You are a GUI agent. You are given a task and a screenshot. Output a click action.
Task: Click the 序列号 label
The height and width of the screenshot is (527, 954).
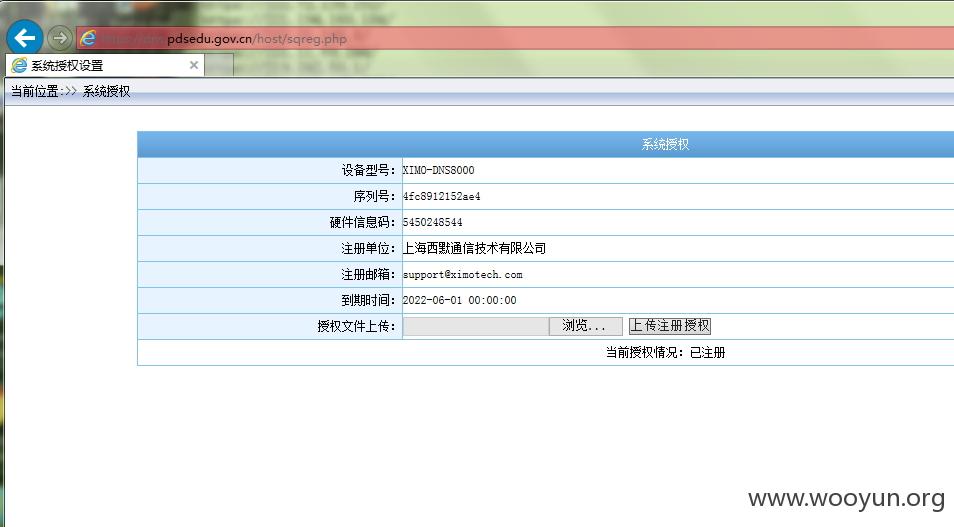click(x=374, y=197)
